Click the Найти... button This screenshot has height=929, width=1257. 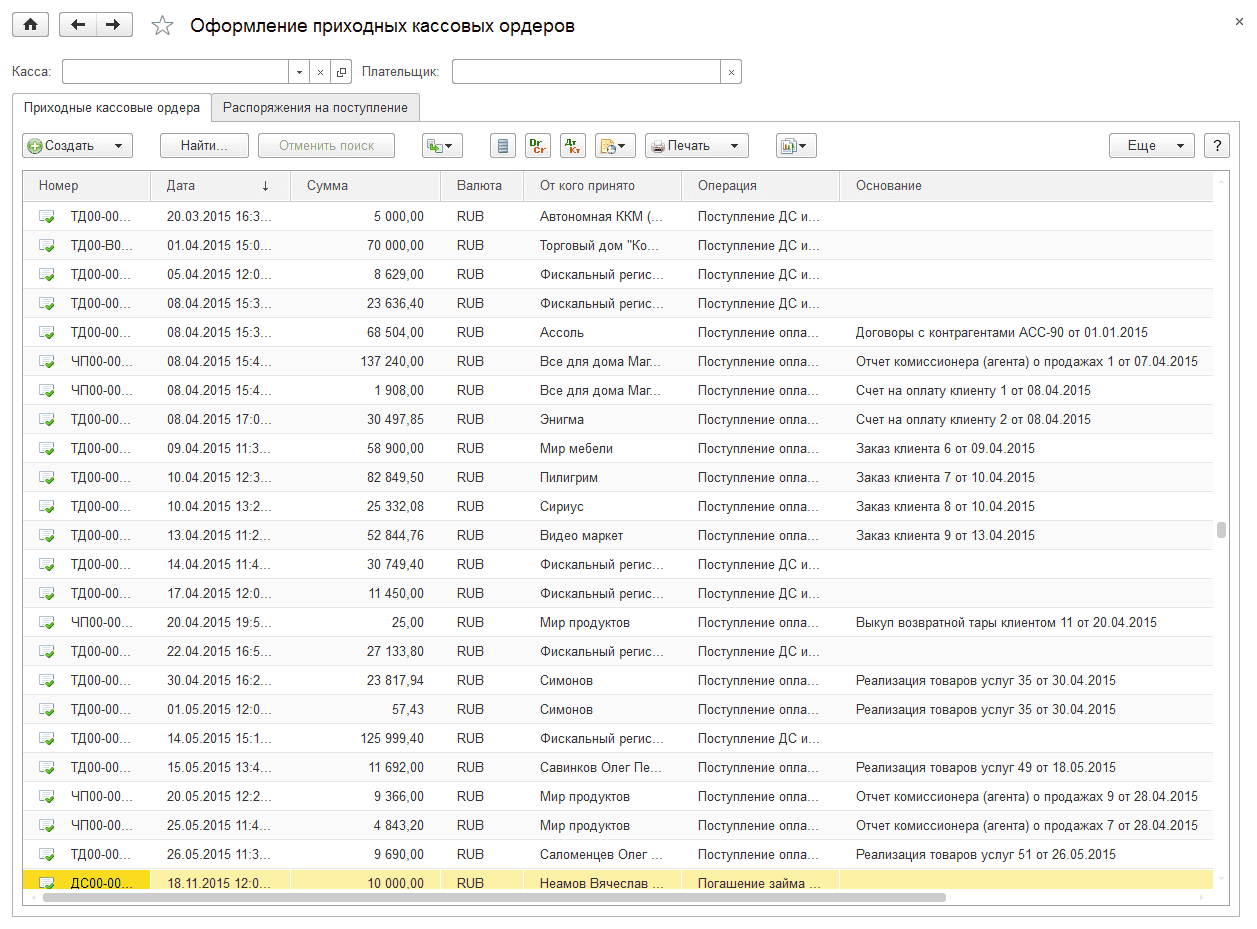click(x=203, y=146)
